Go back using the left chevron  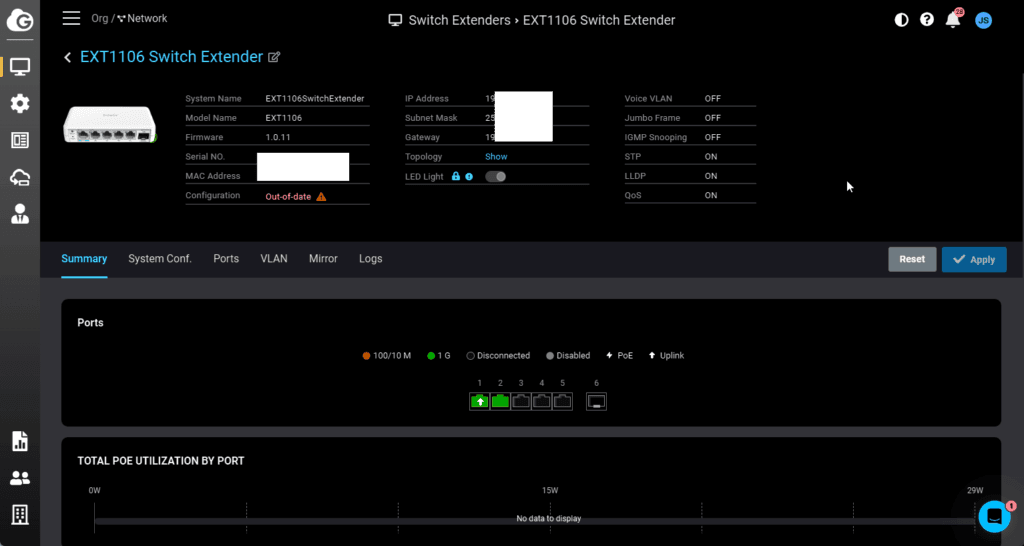(68, 58)
